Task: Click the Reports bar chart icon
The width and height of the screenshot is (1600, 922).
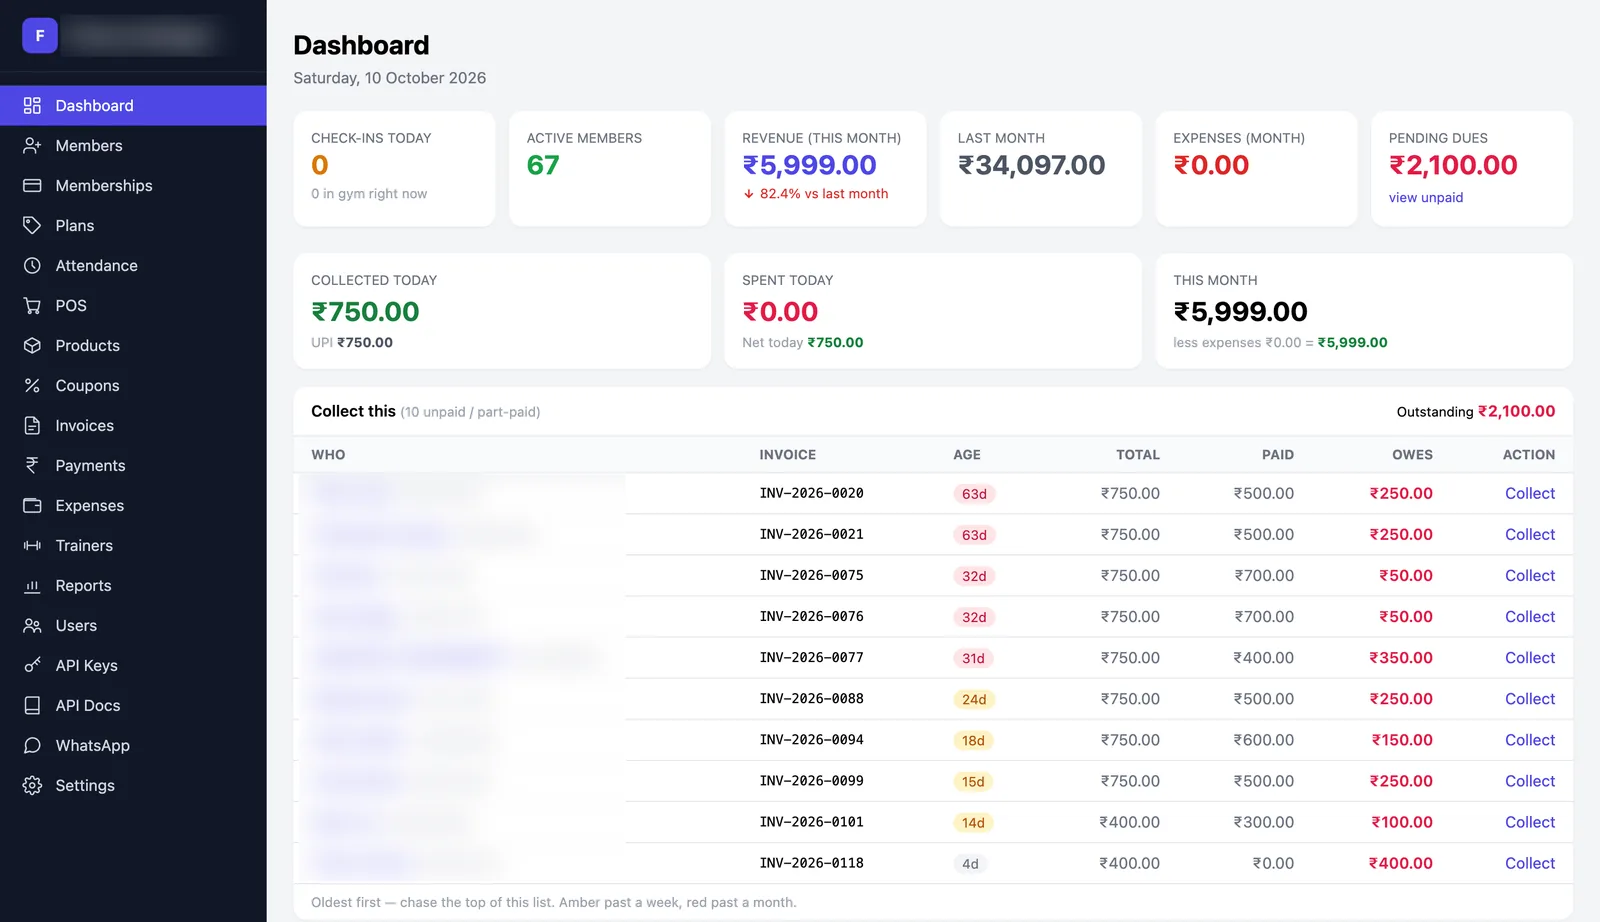Action: 32,585
